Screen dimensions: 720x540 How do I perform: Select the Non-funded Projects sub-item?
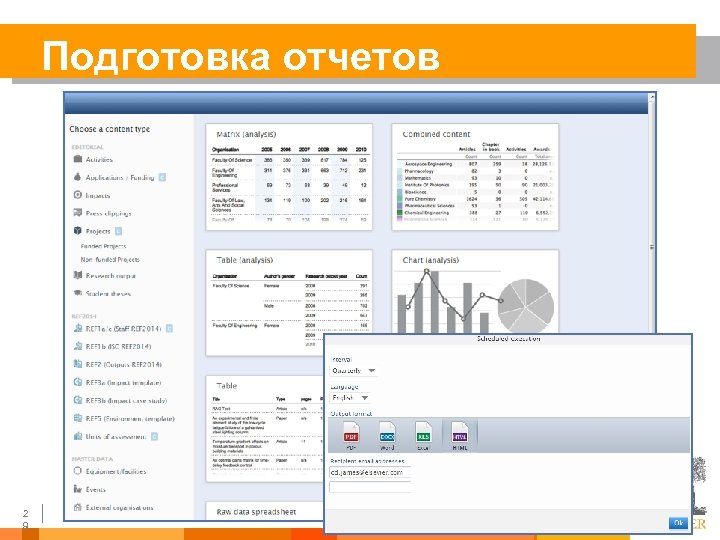[x=110, y=259]
